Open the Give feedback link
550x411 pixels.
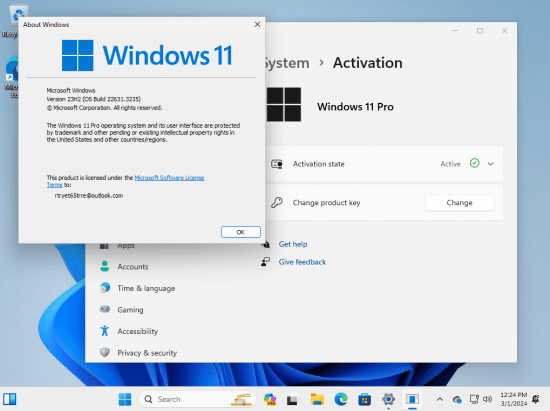[302, 262]
